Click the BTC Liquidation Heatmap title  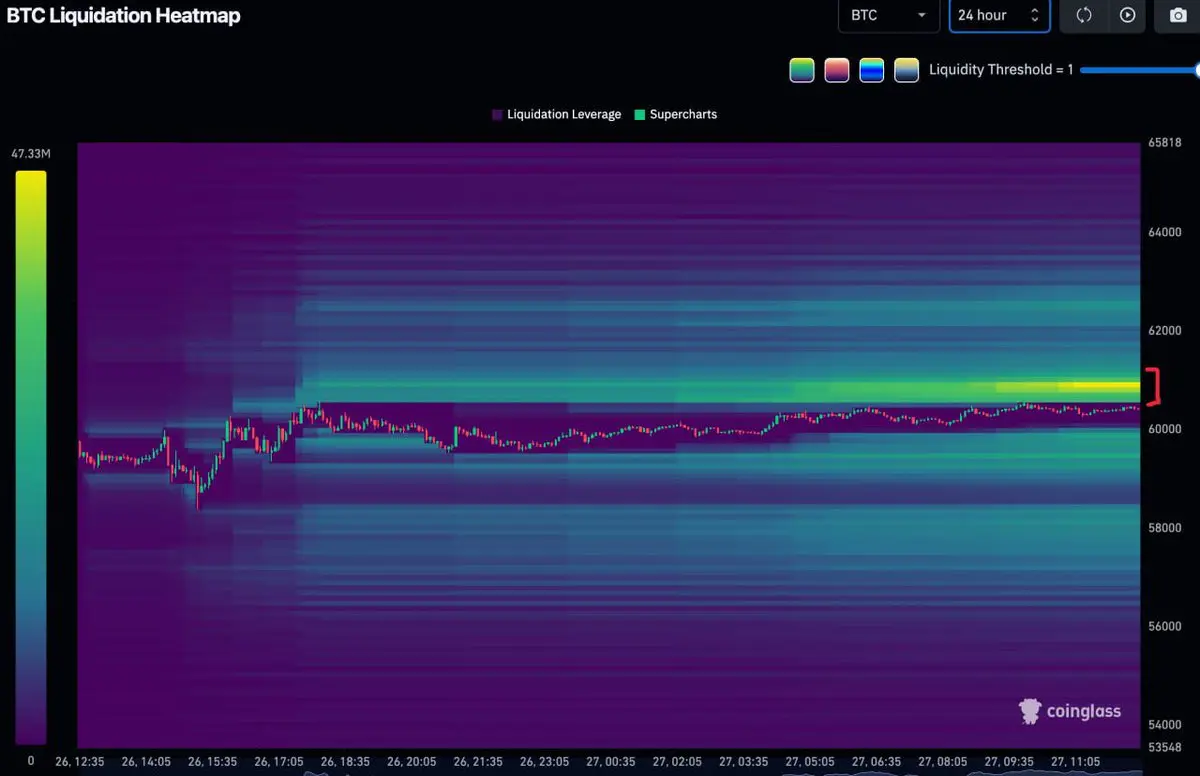click(123, 15)
